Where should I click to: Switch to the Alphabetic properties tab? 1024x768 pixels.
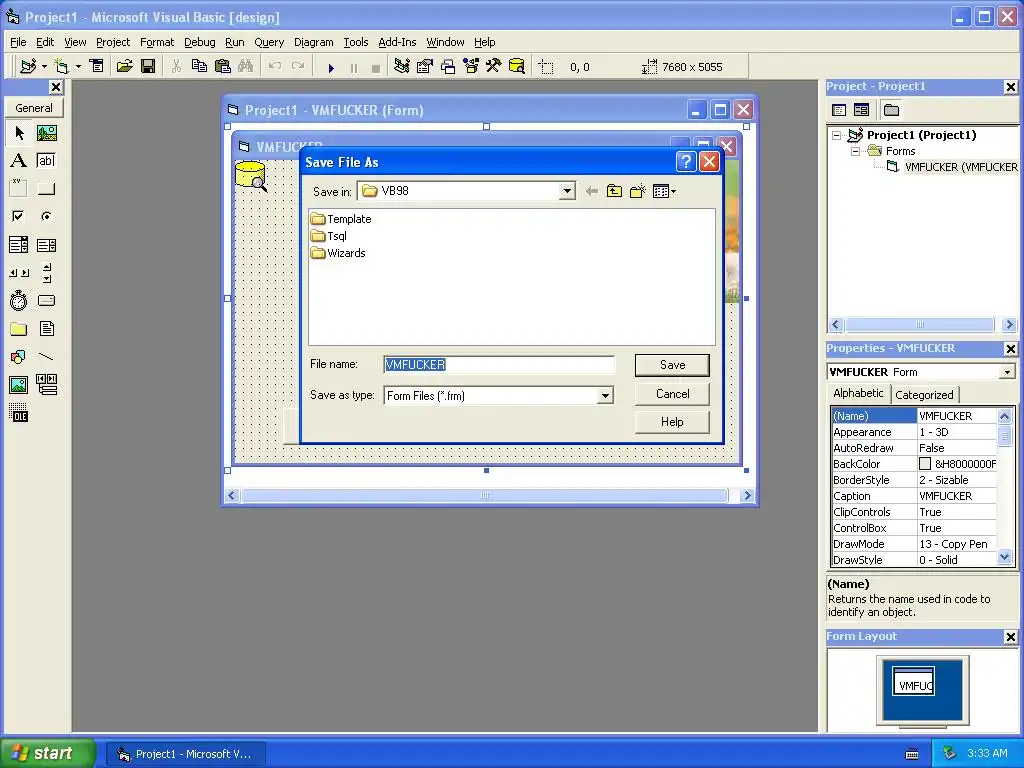[x=858, y=393]
